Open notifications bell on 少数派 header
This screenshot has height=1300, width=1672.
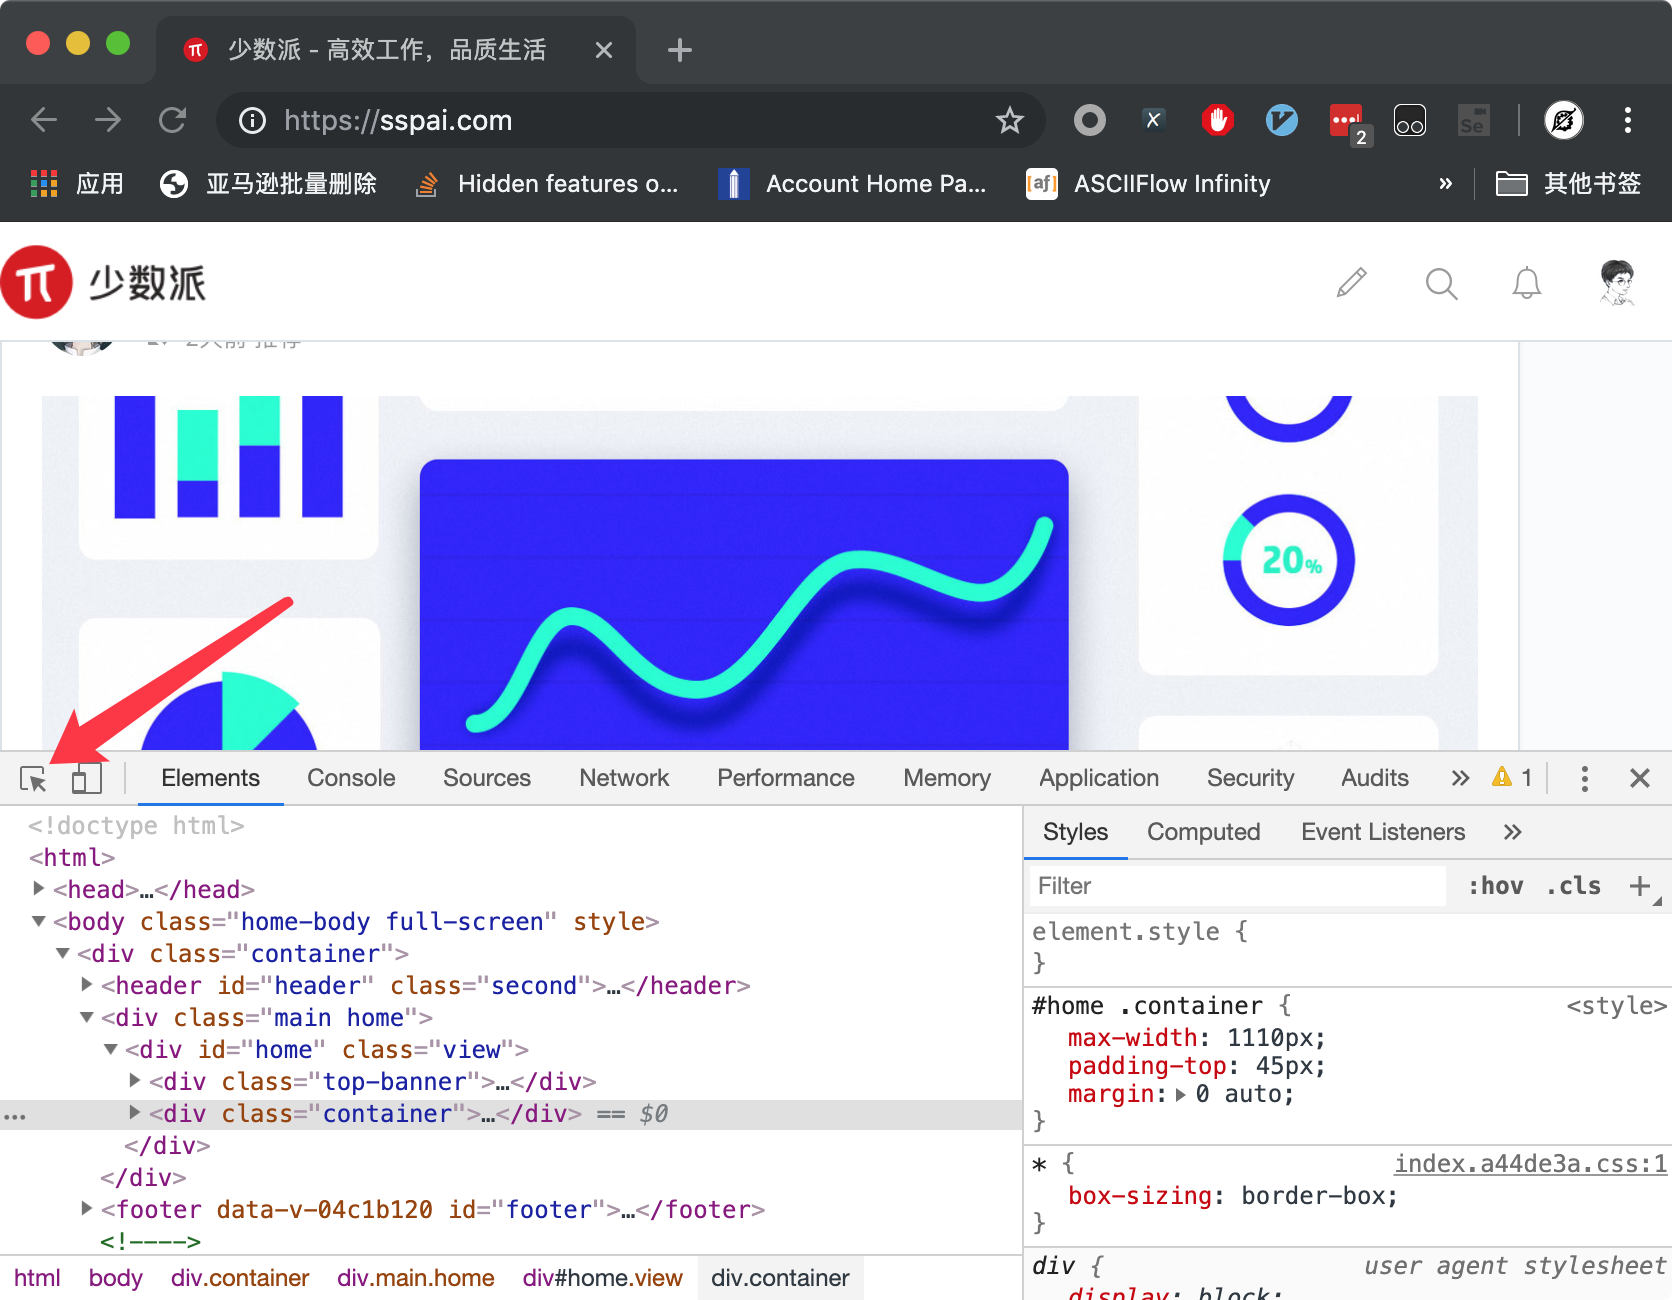[x=1526, y=284]
